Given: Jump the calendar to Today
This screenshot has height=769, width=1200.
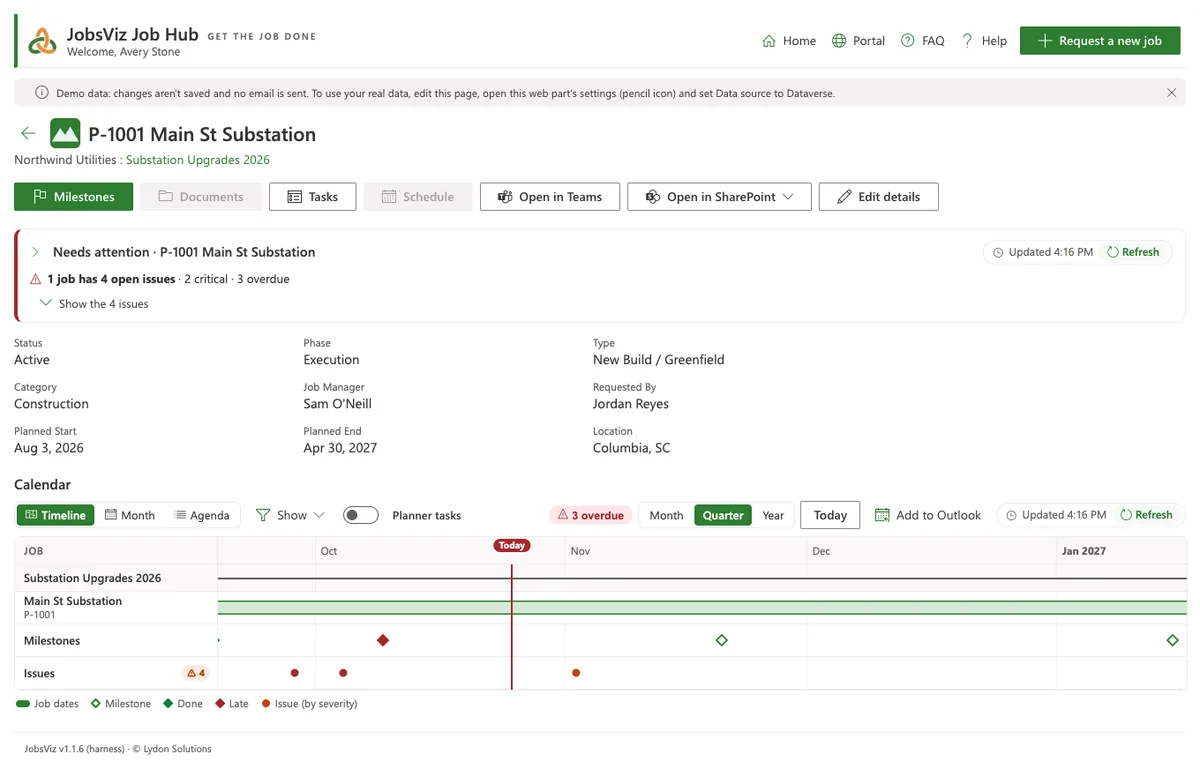Looking at the screenshot, I should [x=830, y=515].
